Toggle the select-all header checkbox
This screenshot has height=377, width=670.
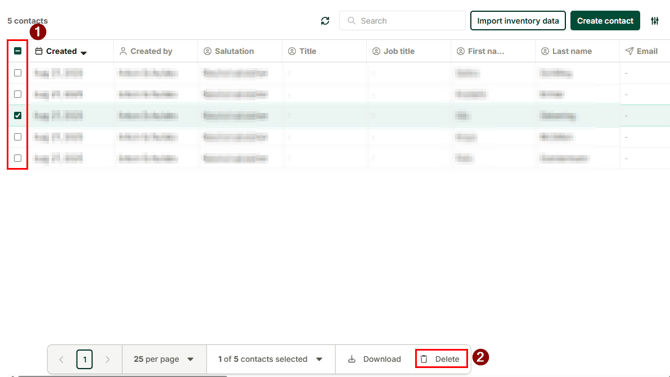coord(18,51)
